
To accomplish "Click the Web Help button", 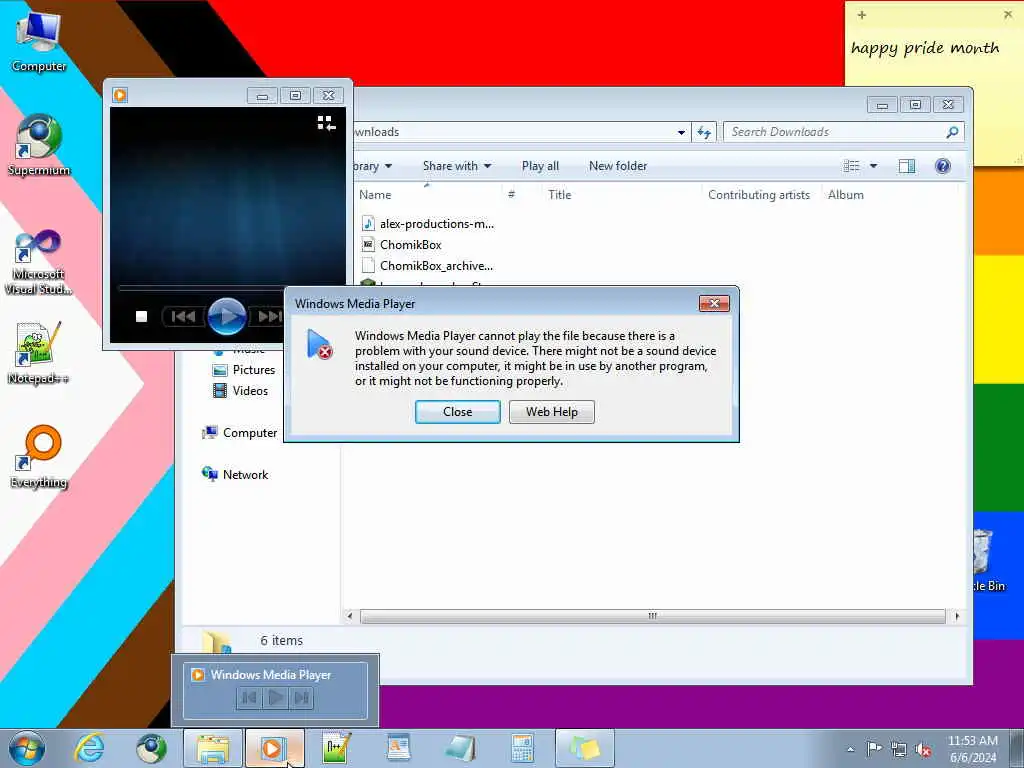I will click(551, 412).
